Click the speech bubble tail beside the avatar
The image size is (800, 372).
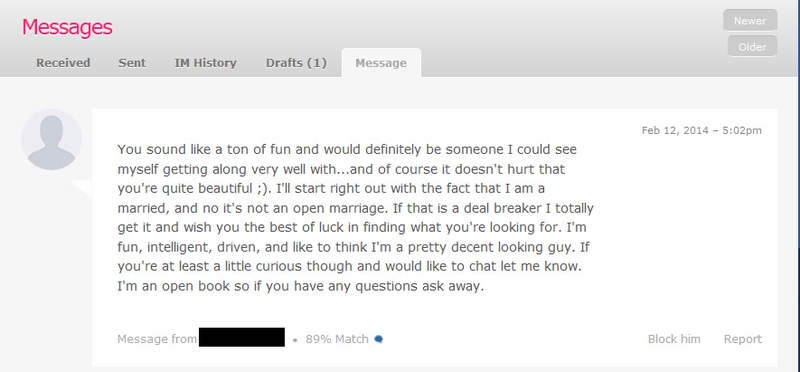tap(81, 188)
